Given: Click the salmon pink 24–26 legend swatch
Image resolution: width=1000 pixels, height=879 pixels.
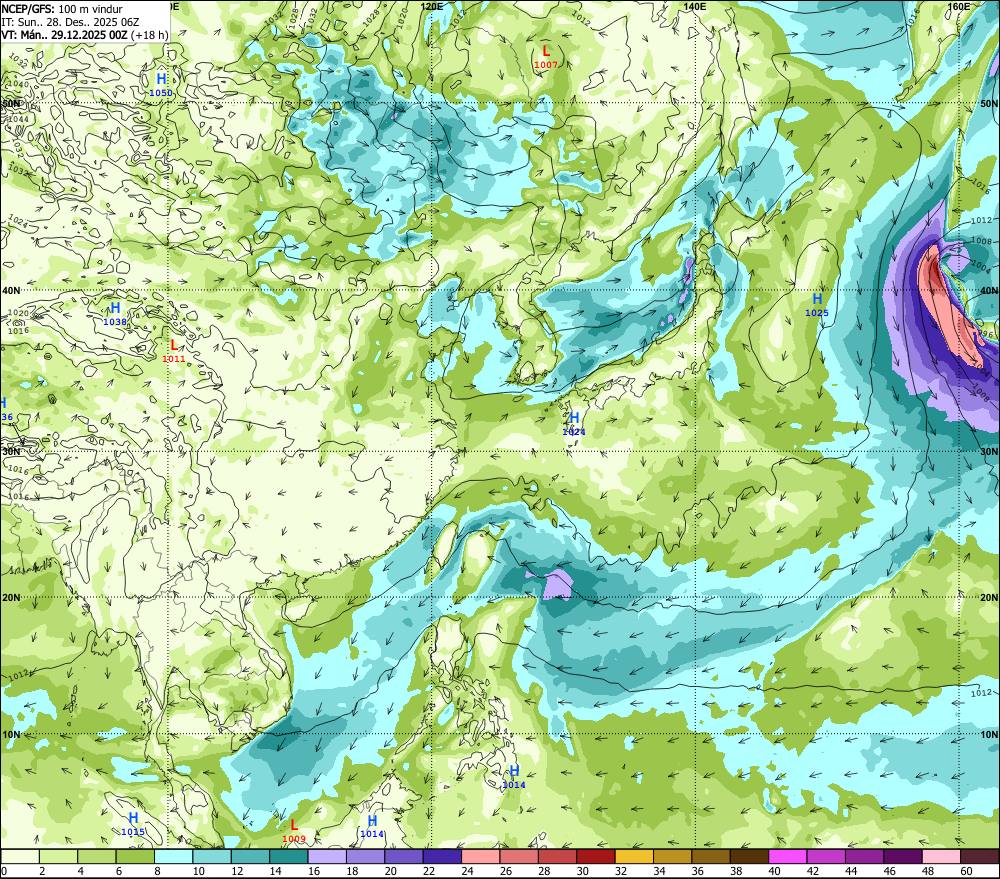Looking at the screenshot, I should [480, 857].
